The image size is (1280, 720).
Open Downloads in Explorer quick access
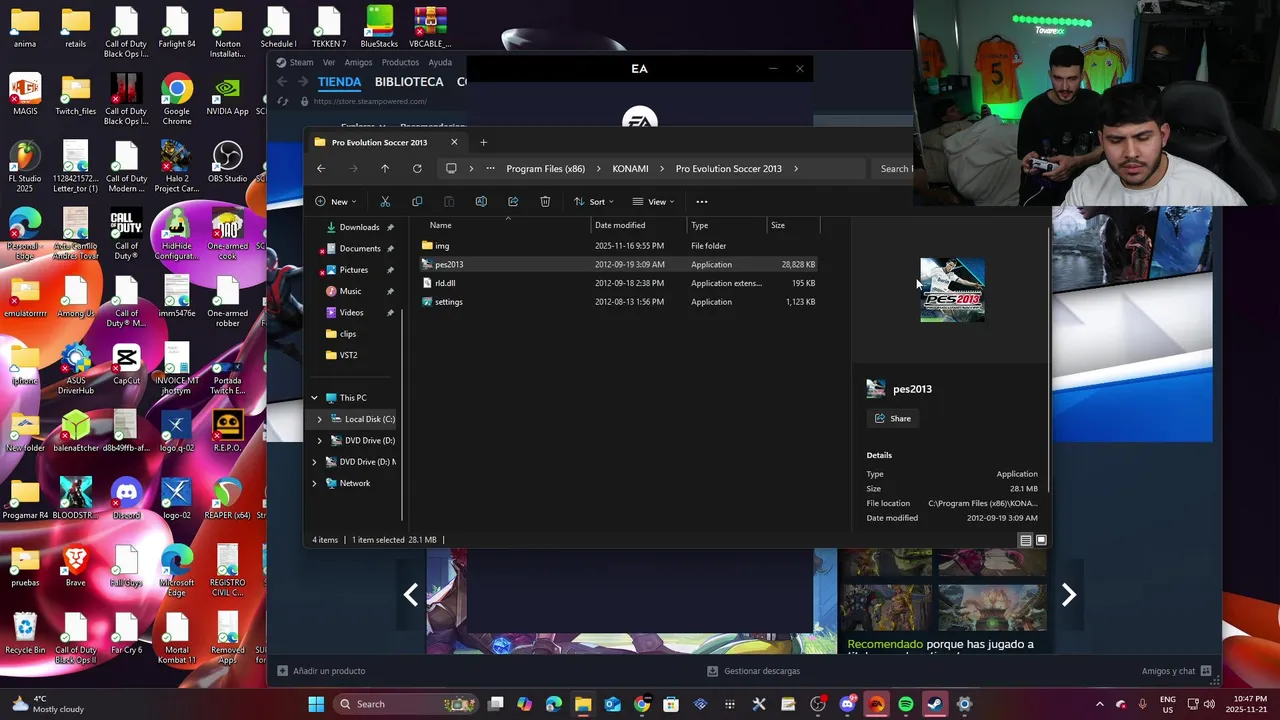click(x=359, y=227)
